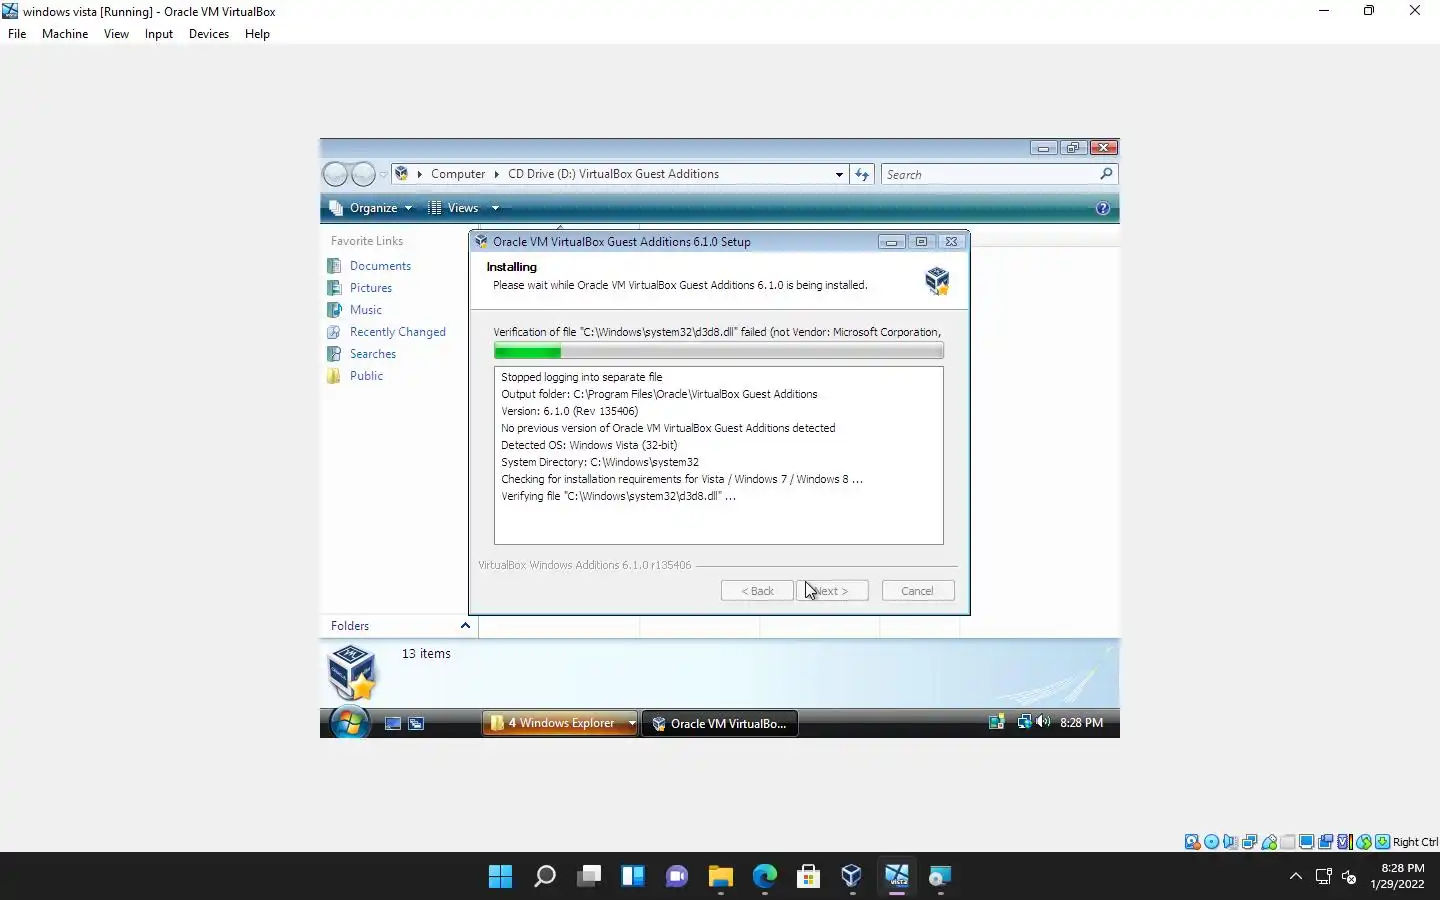Click Vista tray network icon
This screenshot has height=900, width=1440.
point(1024,722)
